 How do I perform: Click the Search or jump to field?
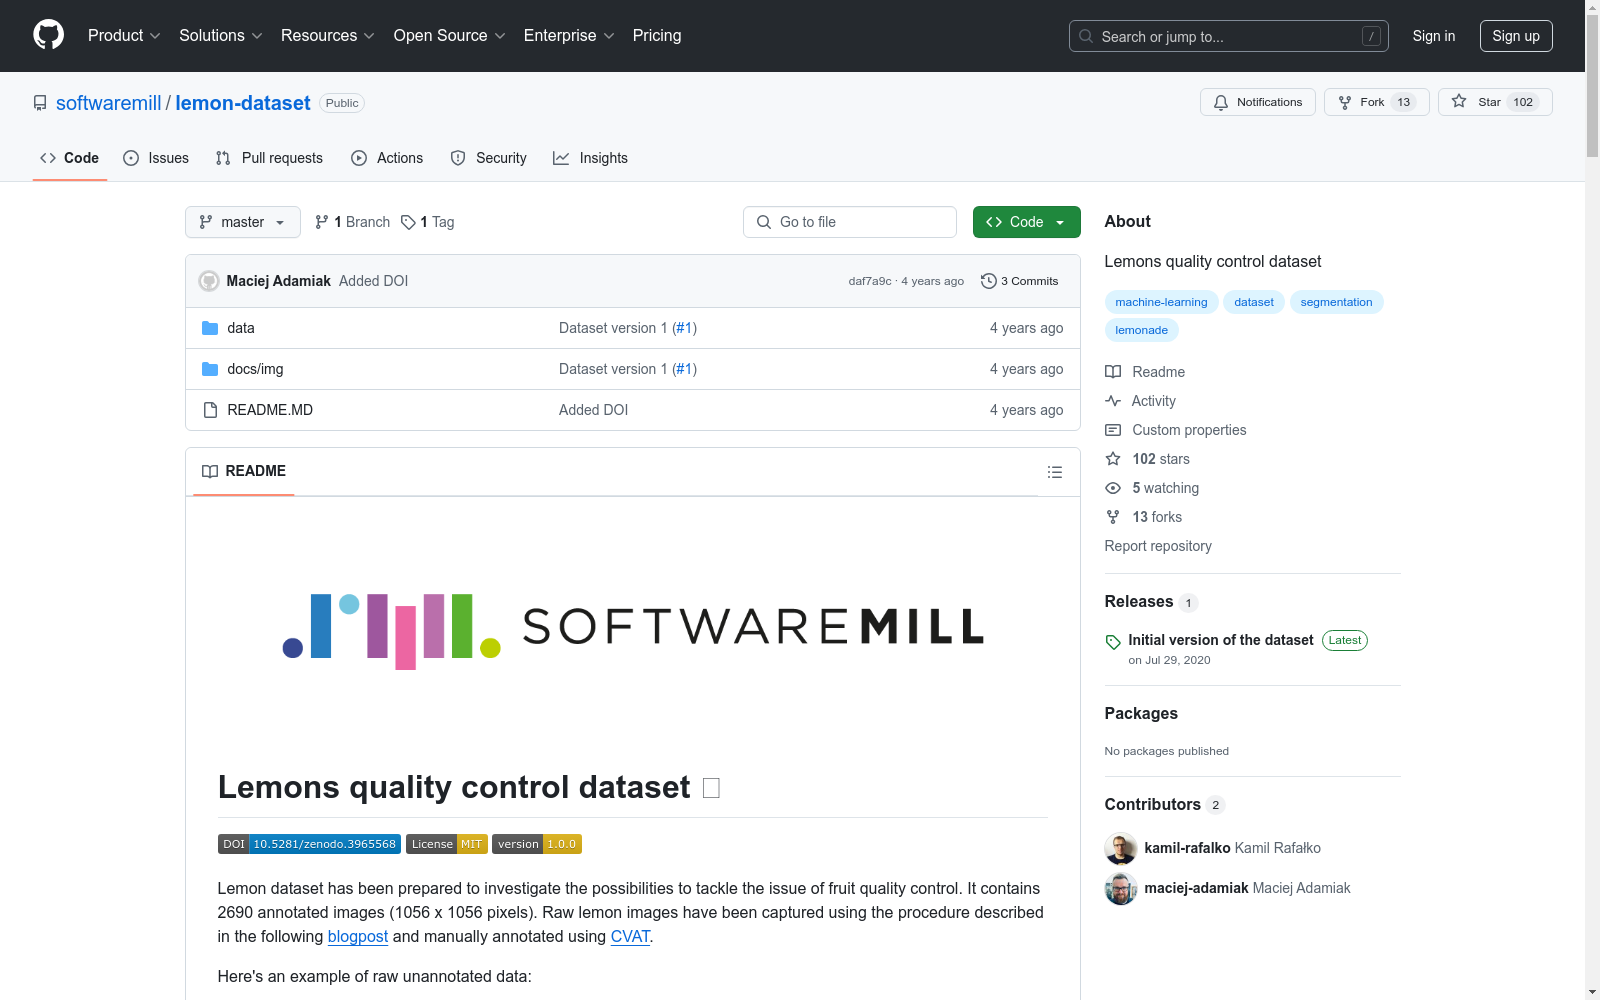click(x=1229, y=36)
